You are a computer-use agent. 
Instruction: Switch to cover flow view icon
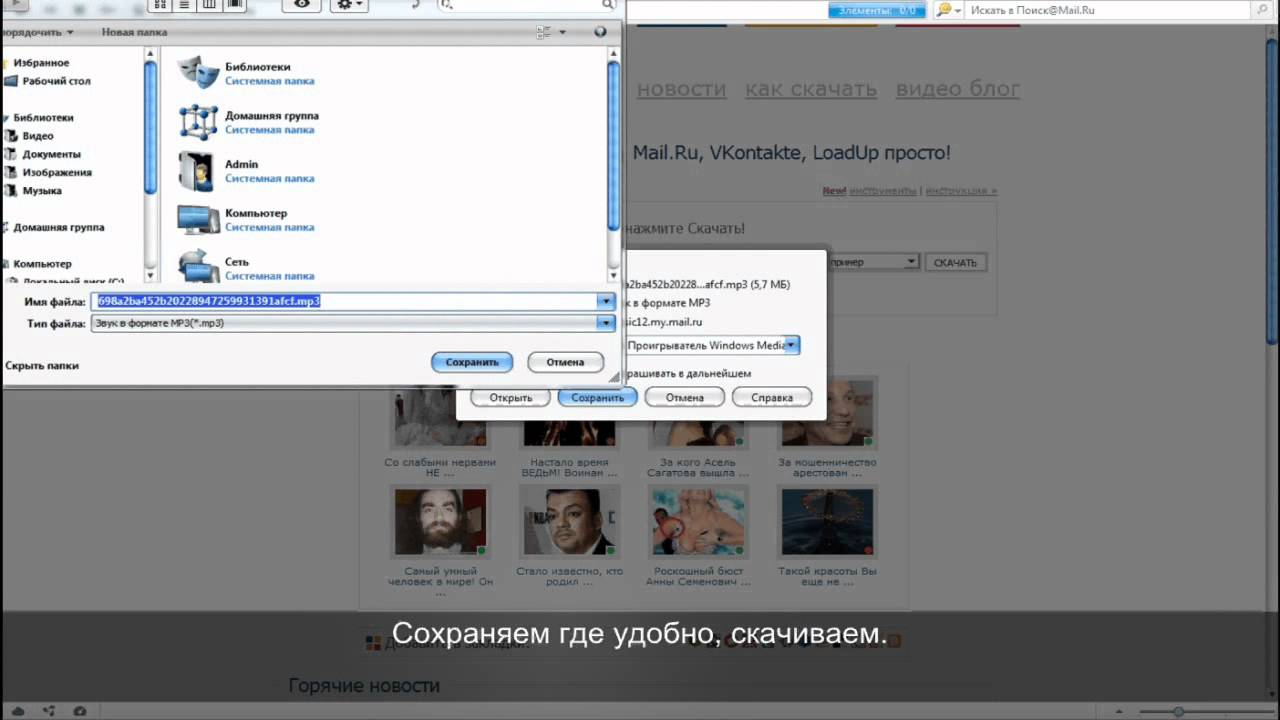(234, 5)
